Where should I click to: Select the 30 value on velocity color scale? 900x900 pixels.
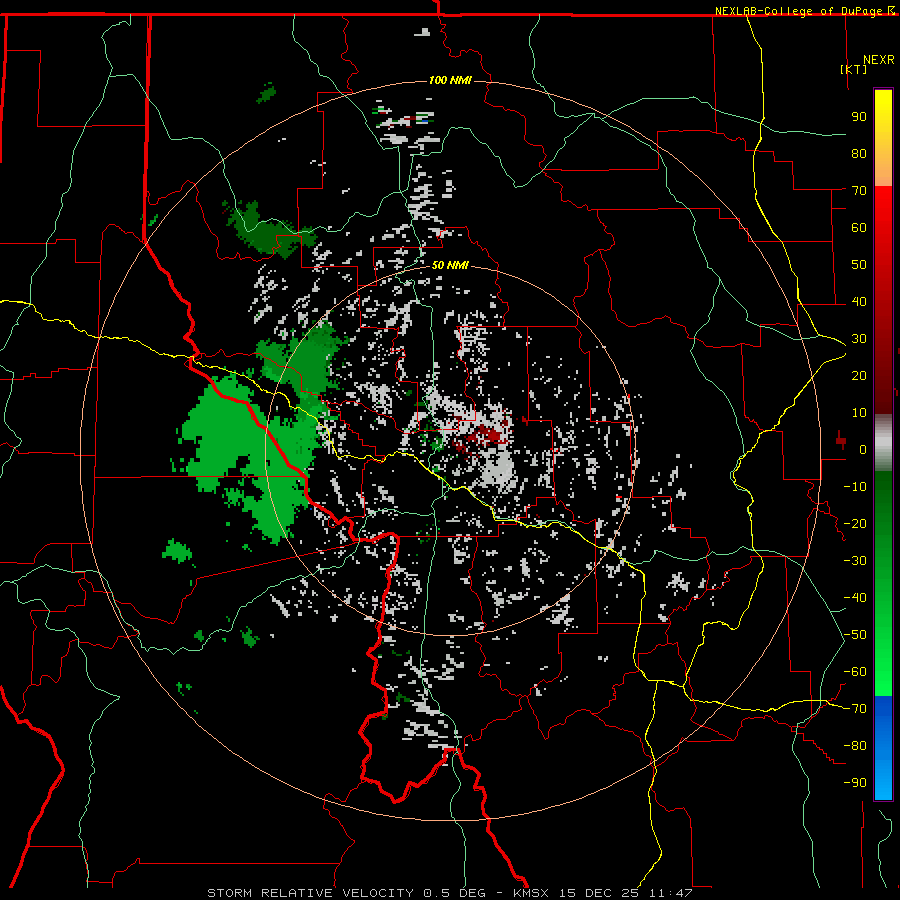(x=859, y=339)
